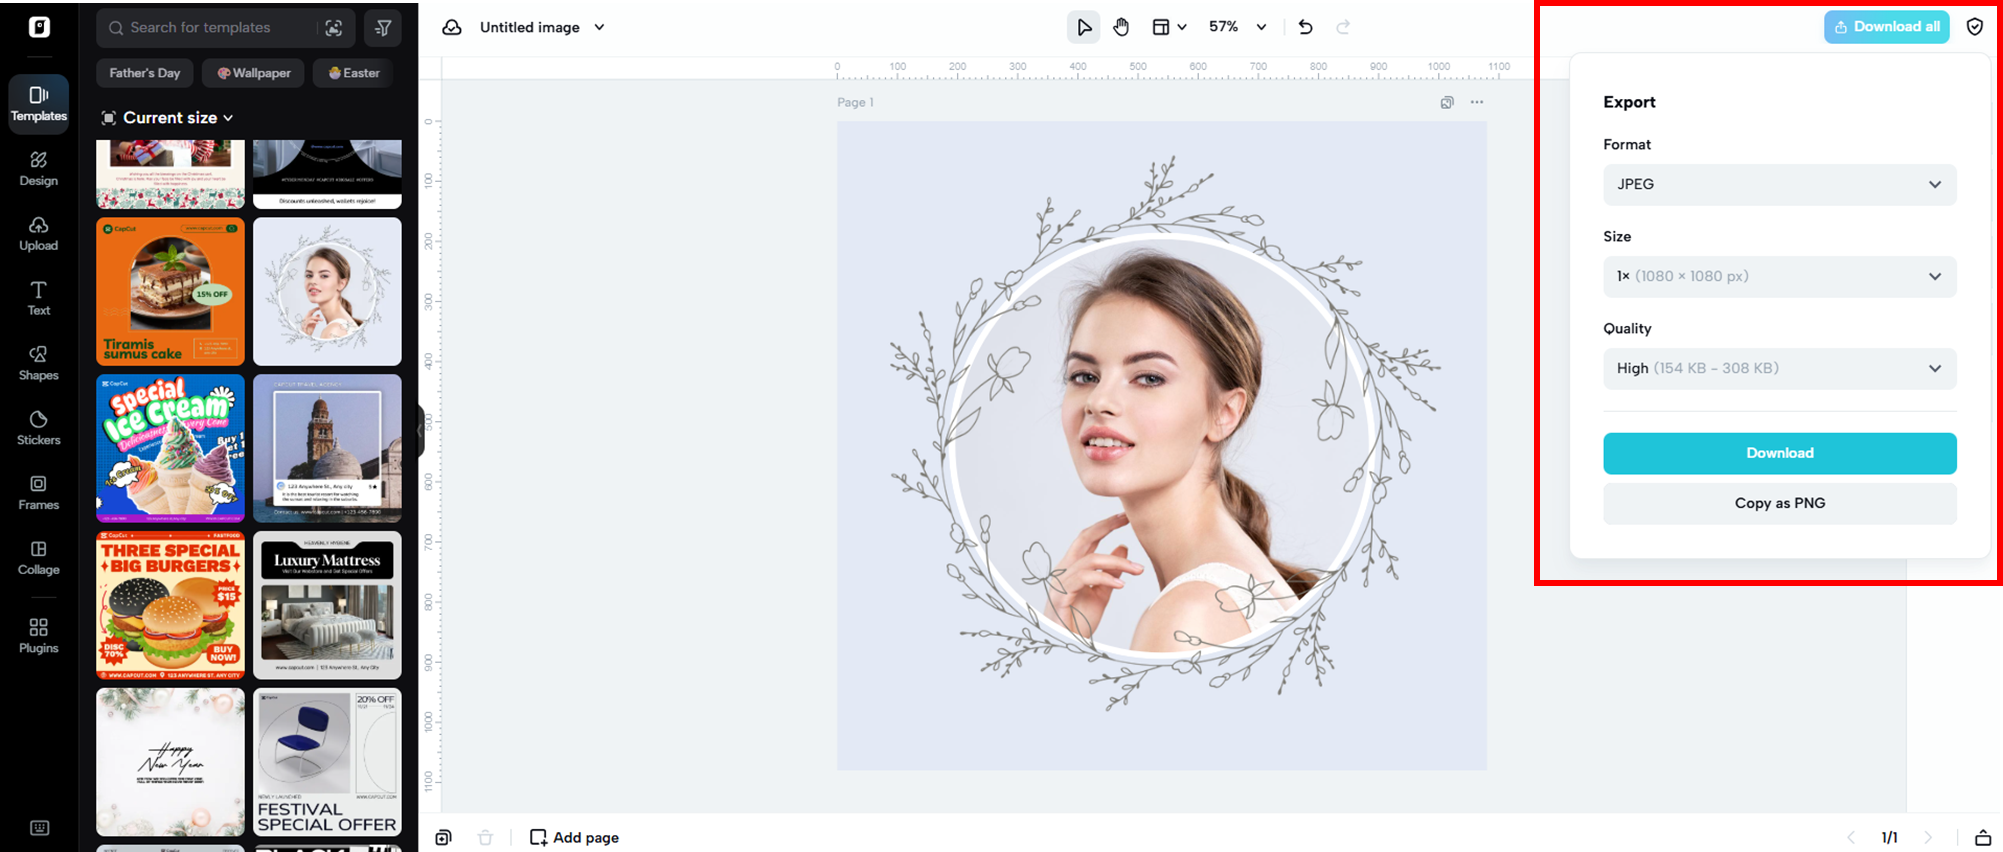Click the image search scan icon
Viewport: 2003px width, 852px height.
point(334,28)
